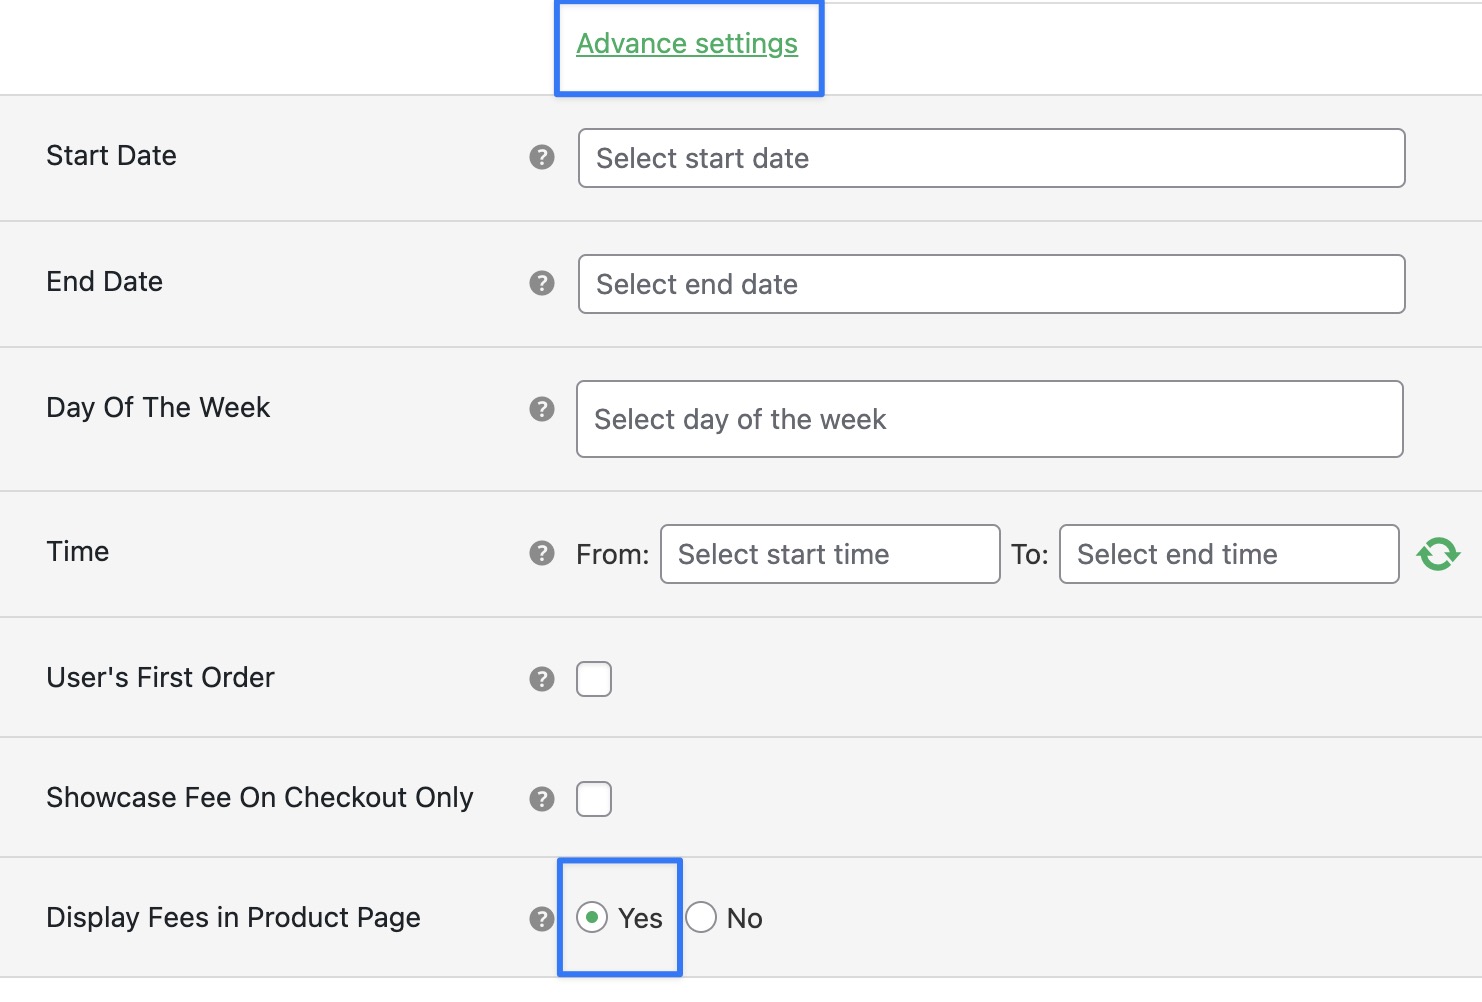The width and height of the screenshot is (1482, 1002).
Task: Open the Select start time field
Action: [x=830, y=554]
